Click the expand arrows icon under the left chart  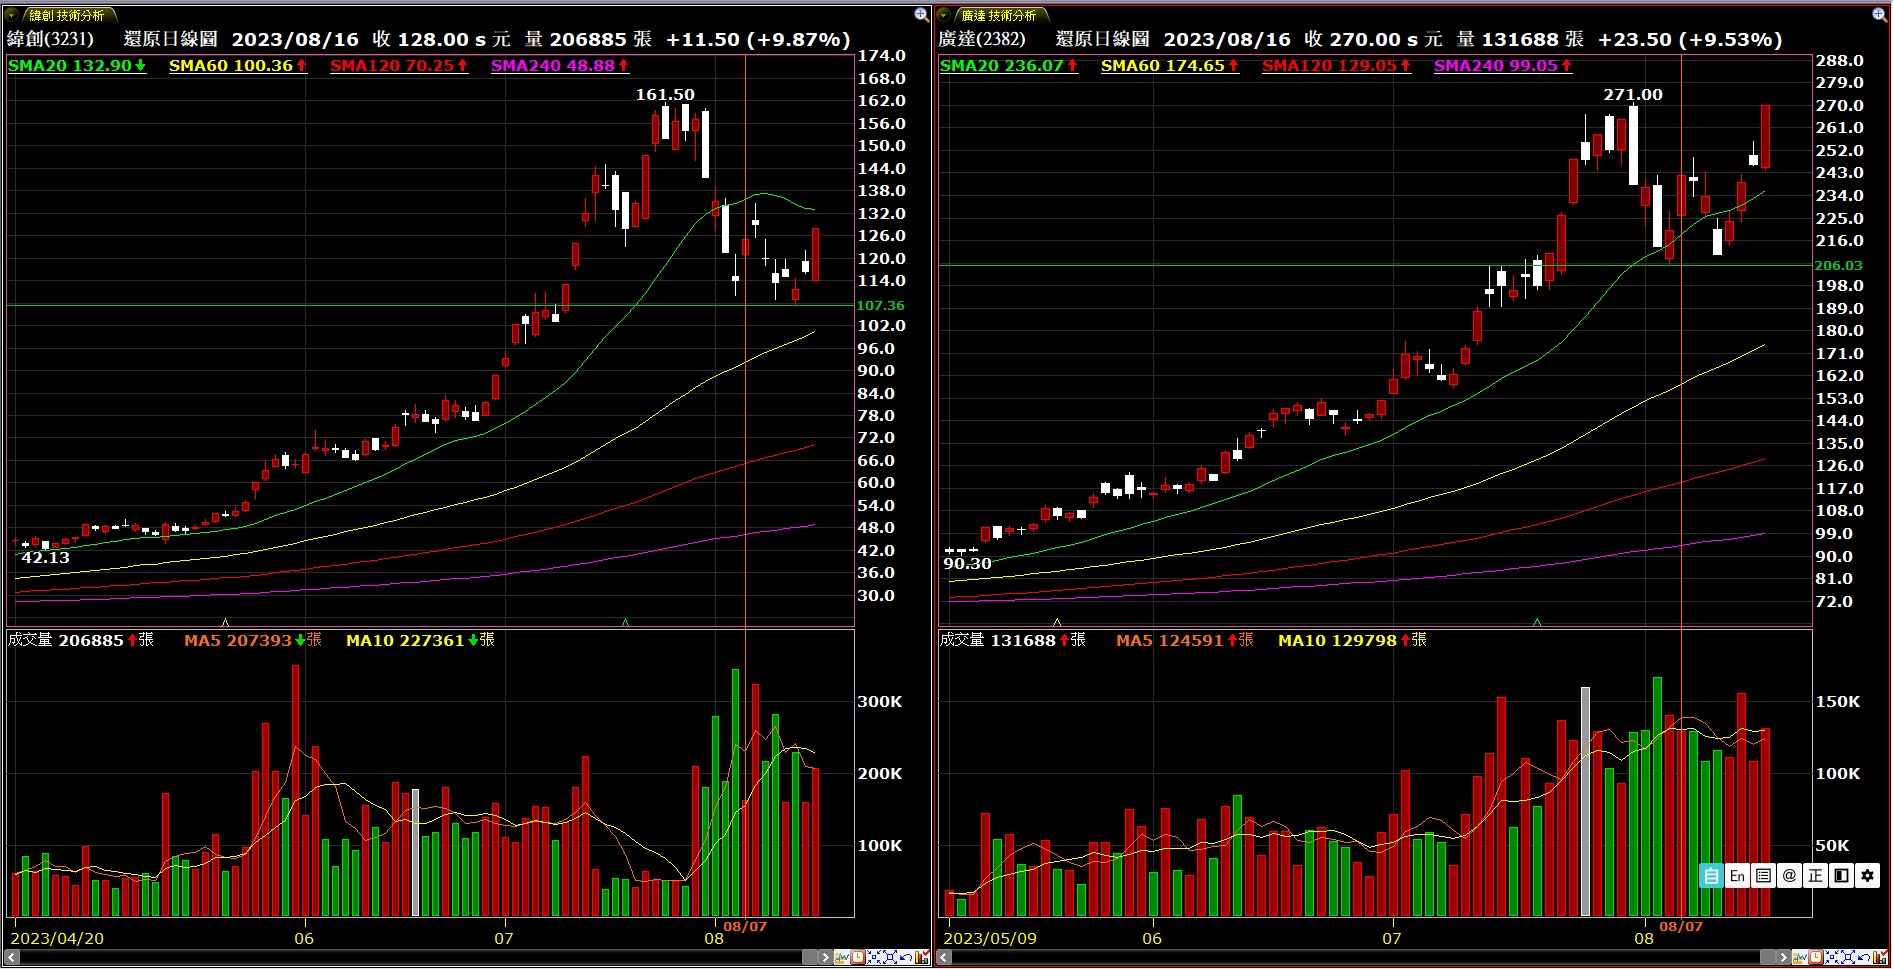[x=890, y=957]
